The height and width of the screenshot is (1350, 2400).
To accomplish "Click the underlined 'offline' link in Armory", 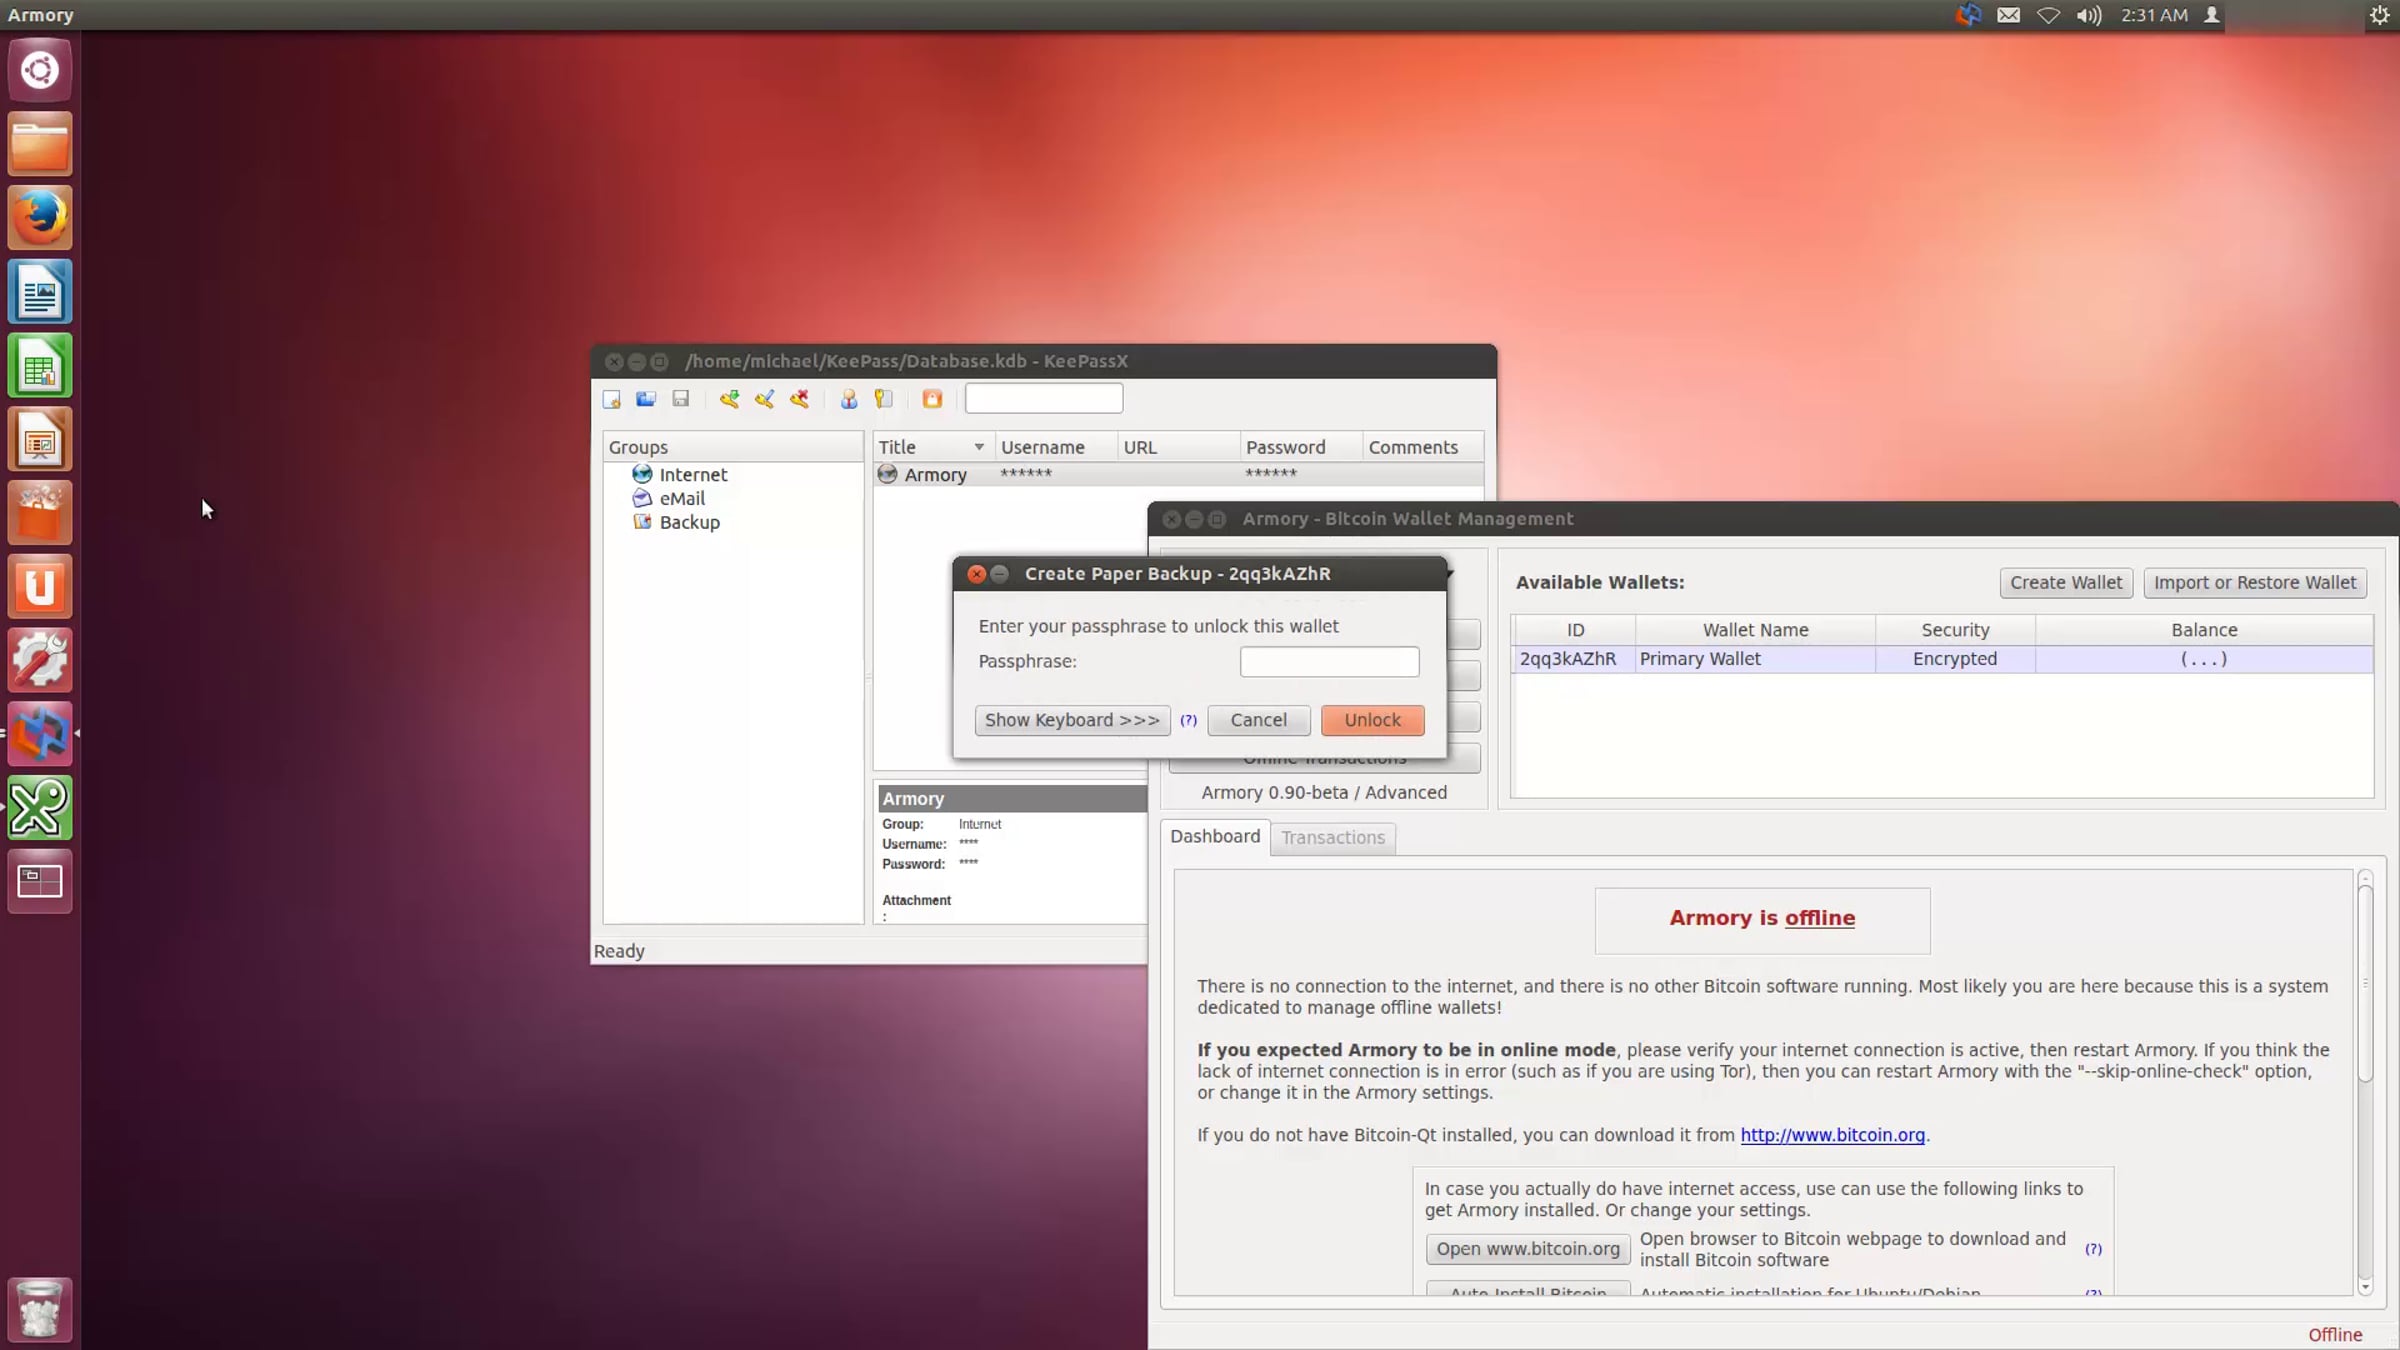I will click(1820, 918).
